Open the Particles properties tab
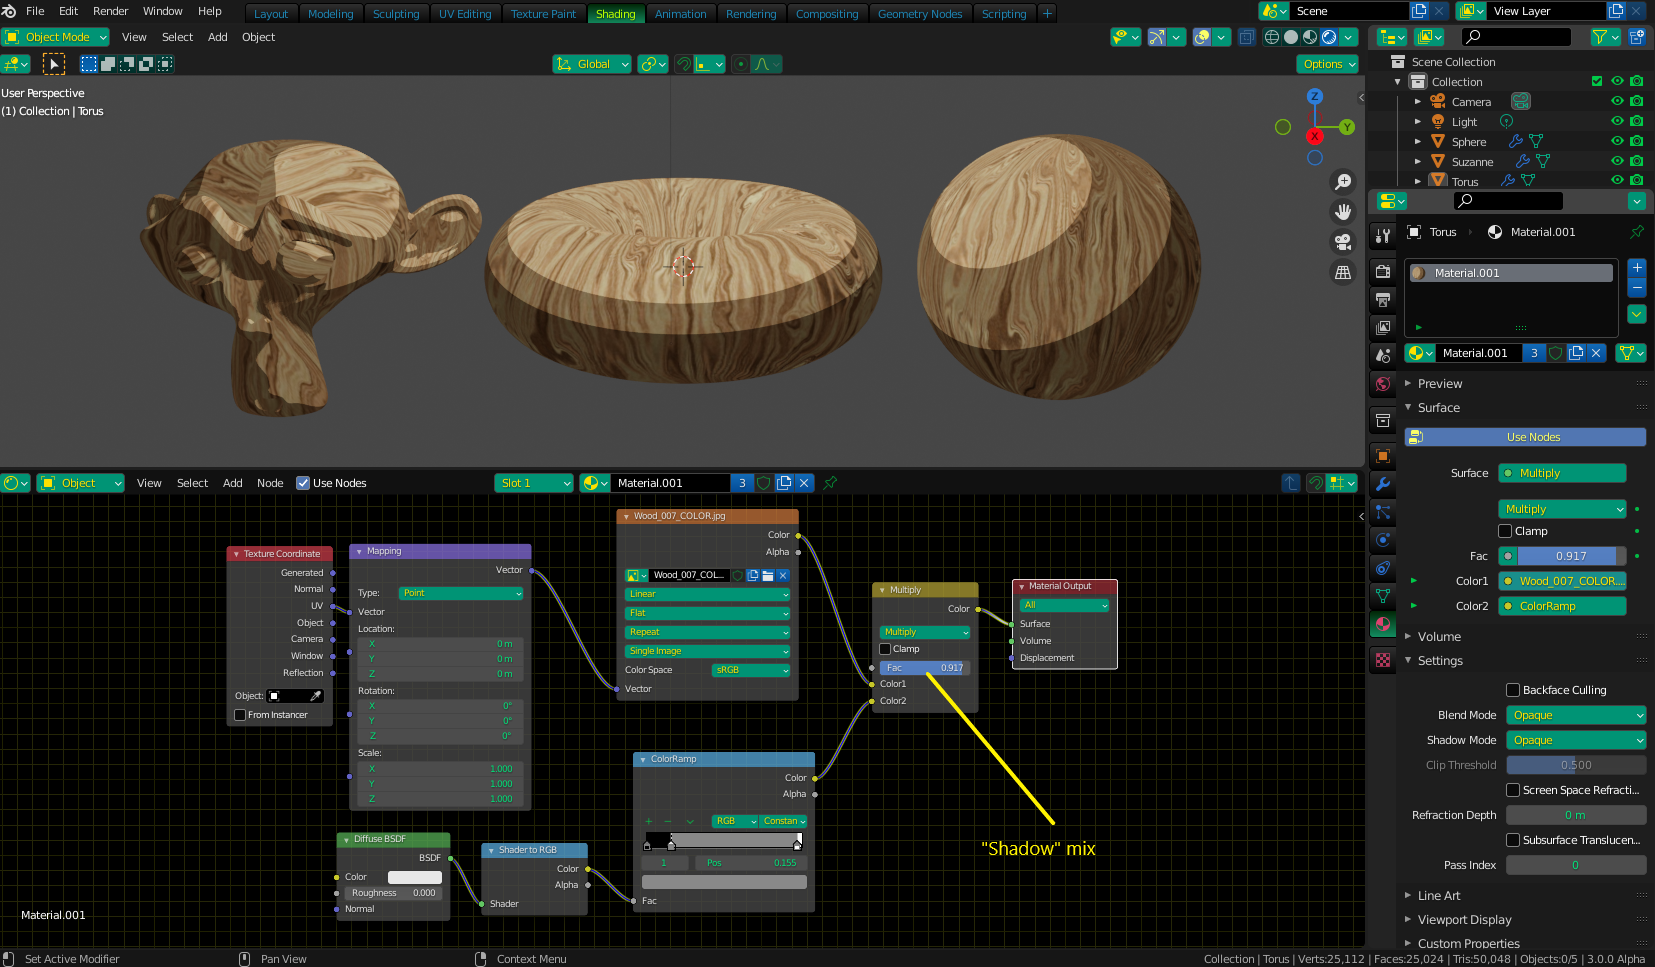This screenshot has height=967, width=1655. pyautogui.click(x=1383, y=512)
